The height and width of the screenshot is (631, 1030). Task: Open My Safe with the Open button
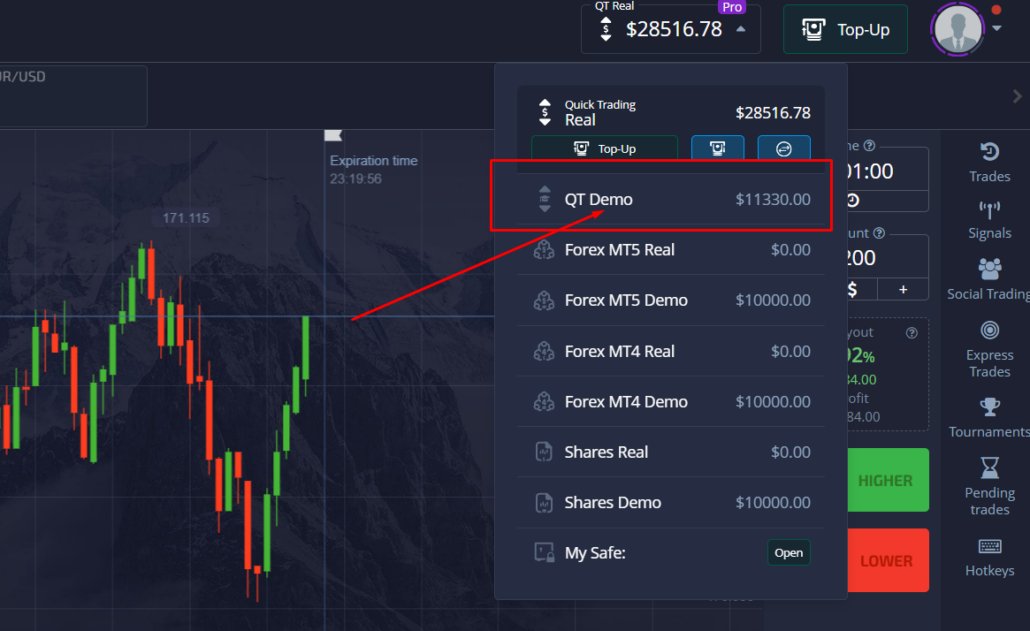(788, 552)
